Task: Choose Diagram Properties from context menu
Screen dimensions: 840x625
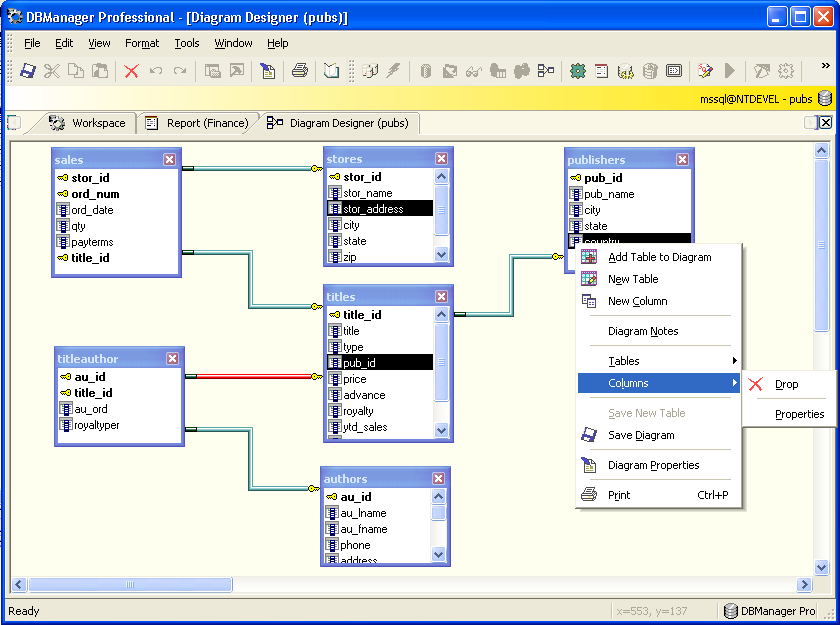Action: 658,465
